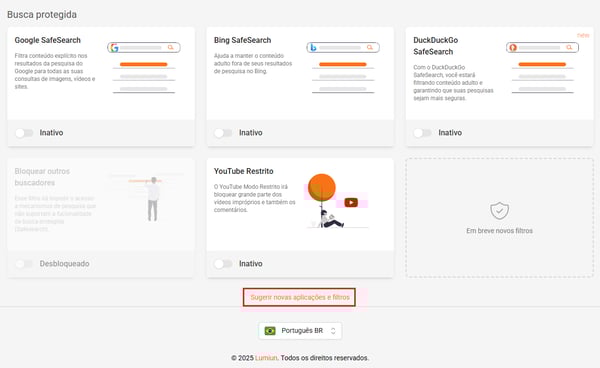Click the YouTube Modo Restrito description text
Image resolution: width=600 pixels, height=368 pixels.
click(254, 198)
